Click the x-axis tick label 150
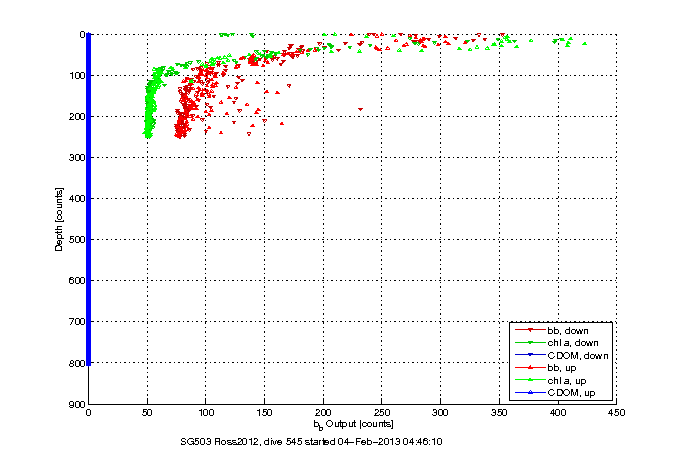 point(264,412)
